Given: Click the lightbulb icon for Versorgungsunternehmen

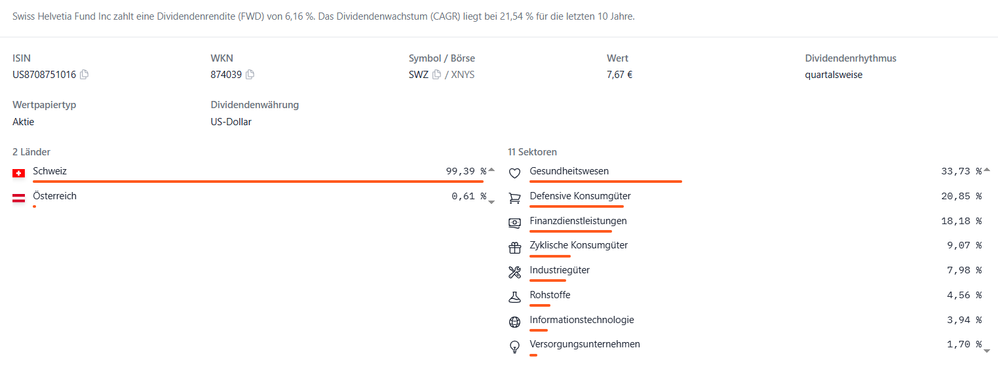Looking at the screenshot, I should pyautogui.click(x=515, y=347).
